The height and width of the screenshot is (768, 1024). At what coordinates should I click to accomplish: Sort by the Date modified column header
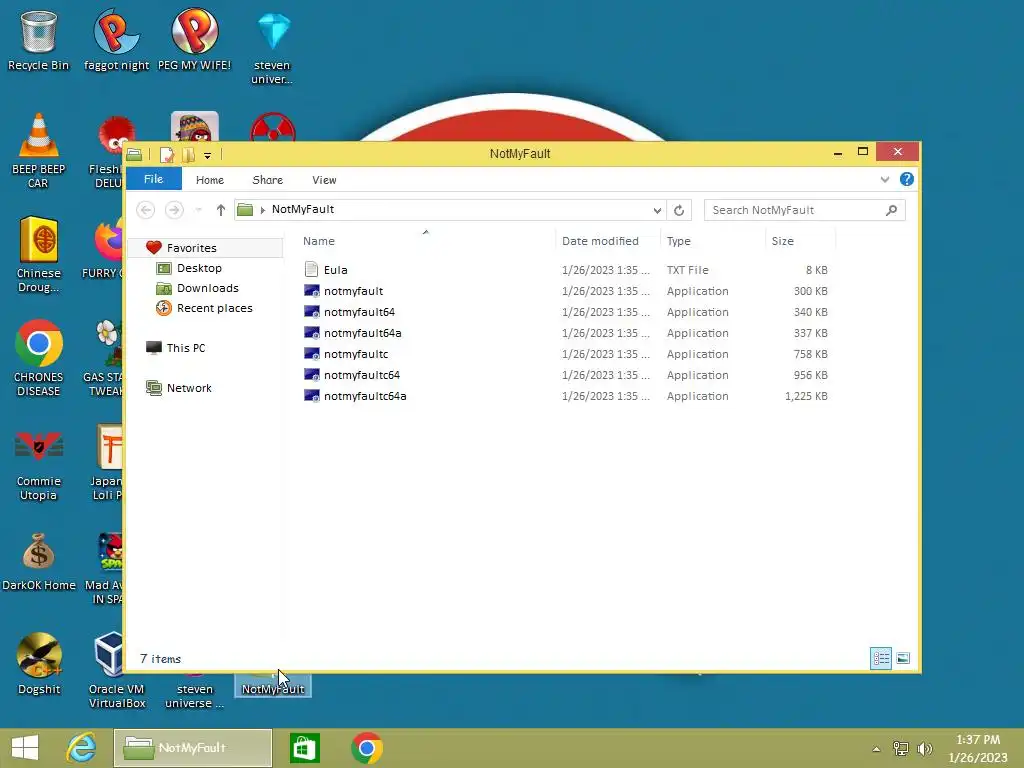(600, 241)
